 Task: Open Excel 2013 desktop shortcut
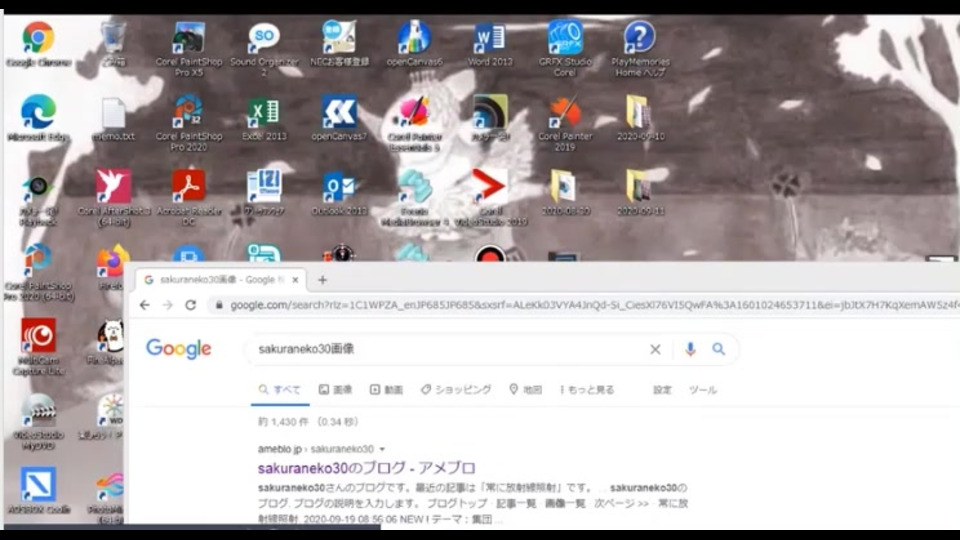pyautogui.click(x=264, y=118)
